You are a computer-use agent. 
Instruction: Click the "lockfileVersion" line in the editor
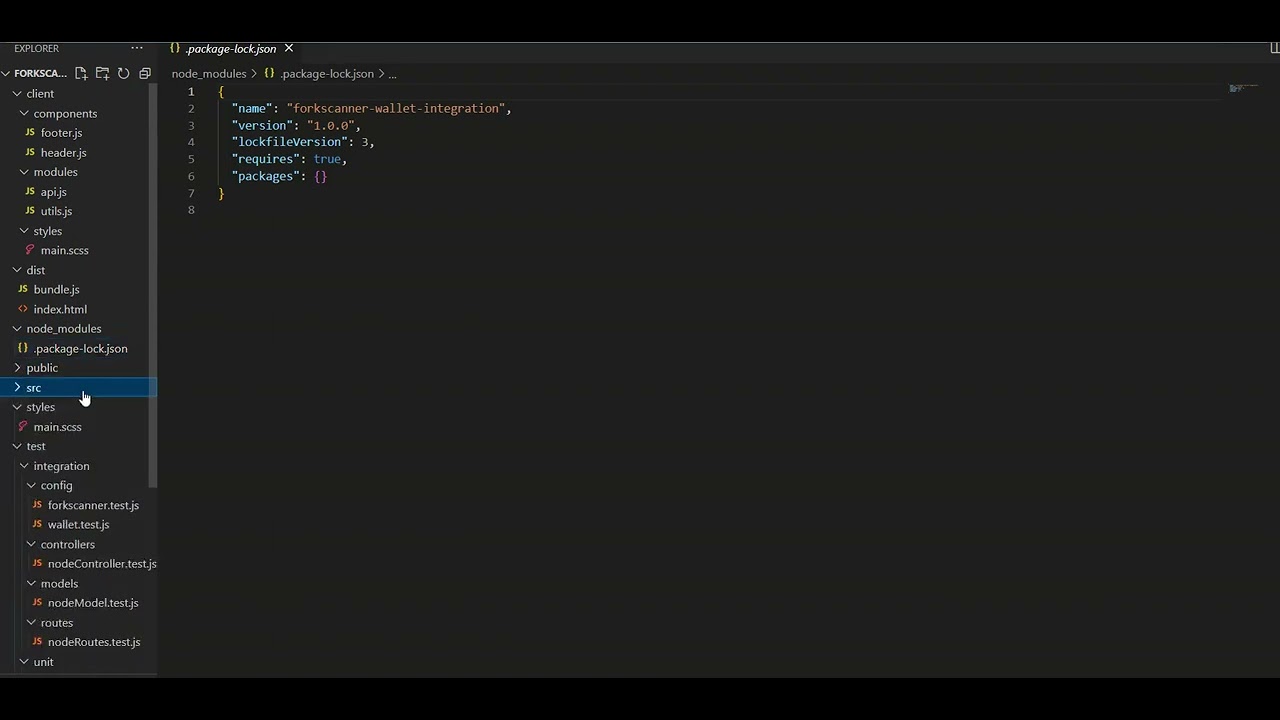303,142
